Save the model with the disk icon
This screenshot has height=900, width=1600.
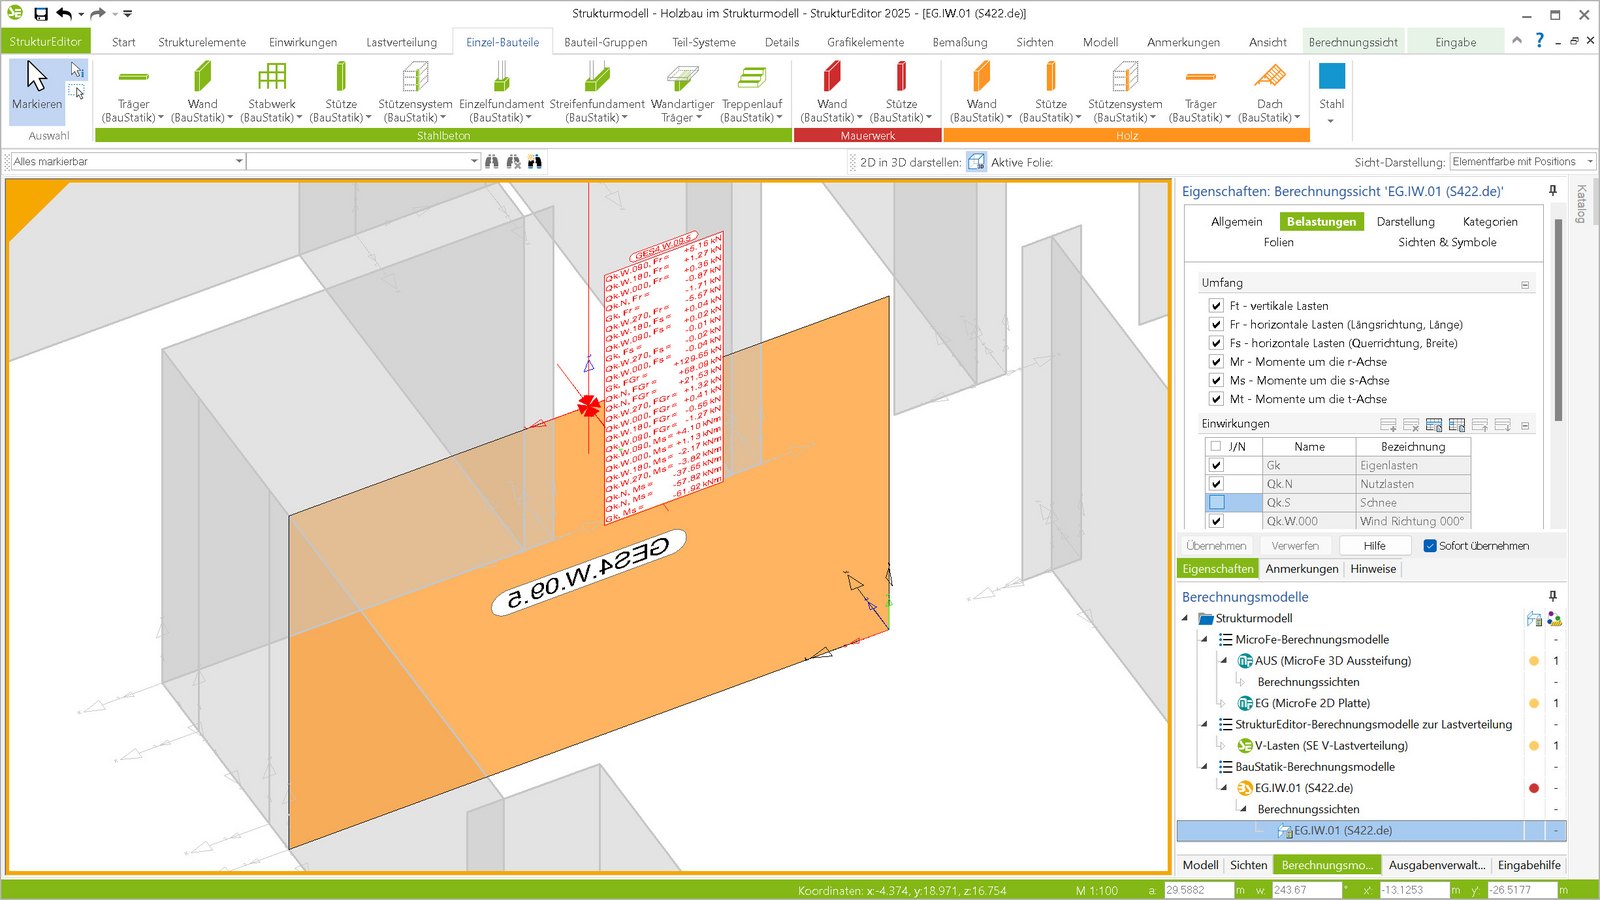click(41, 14)
